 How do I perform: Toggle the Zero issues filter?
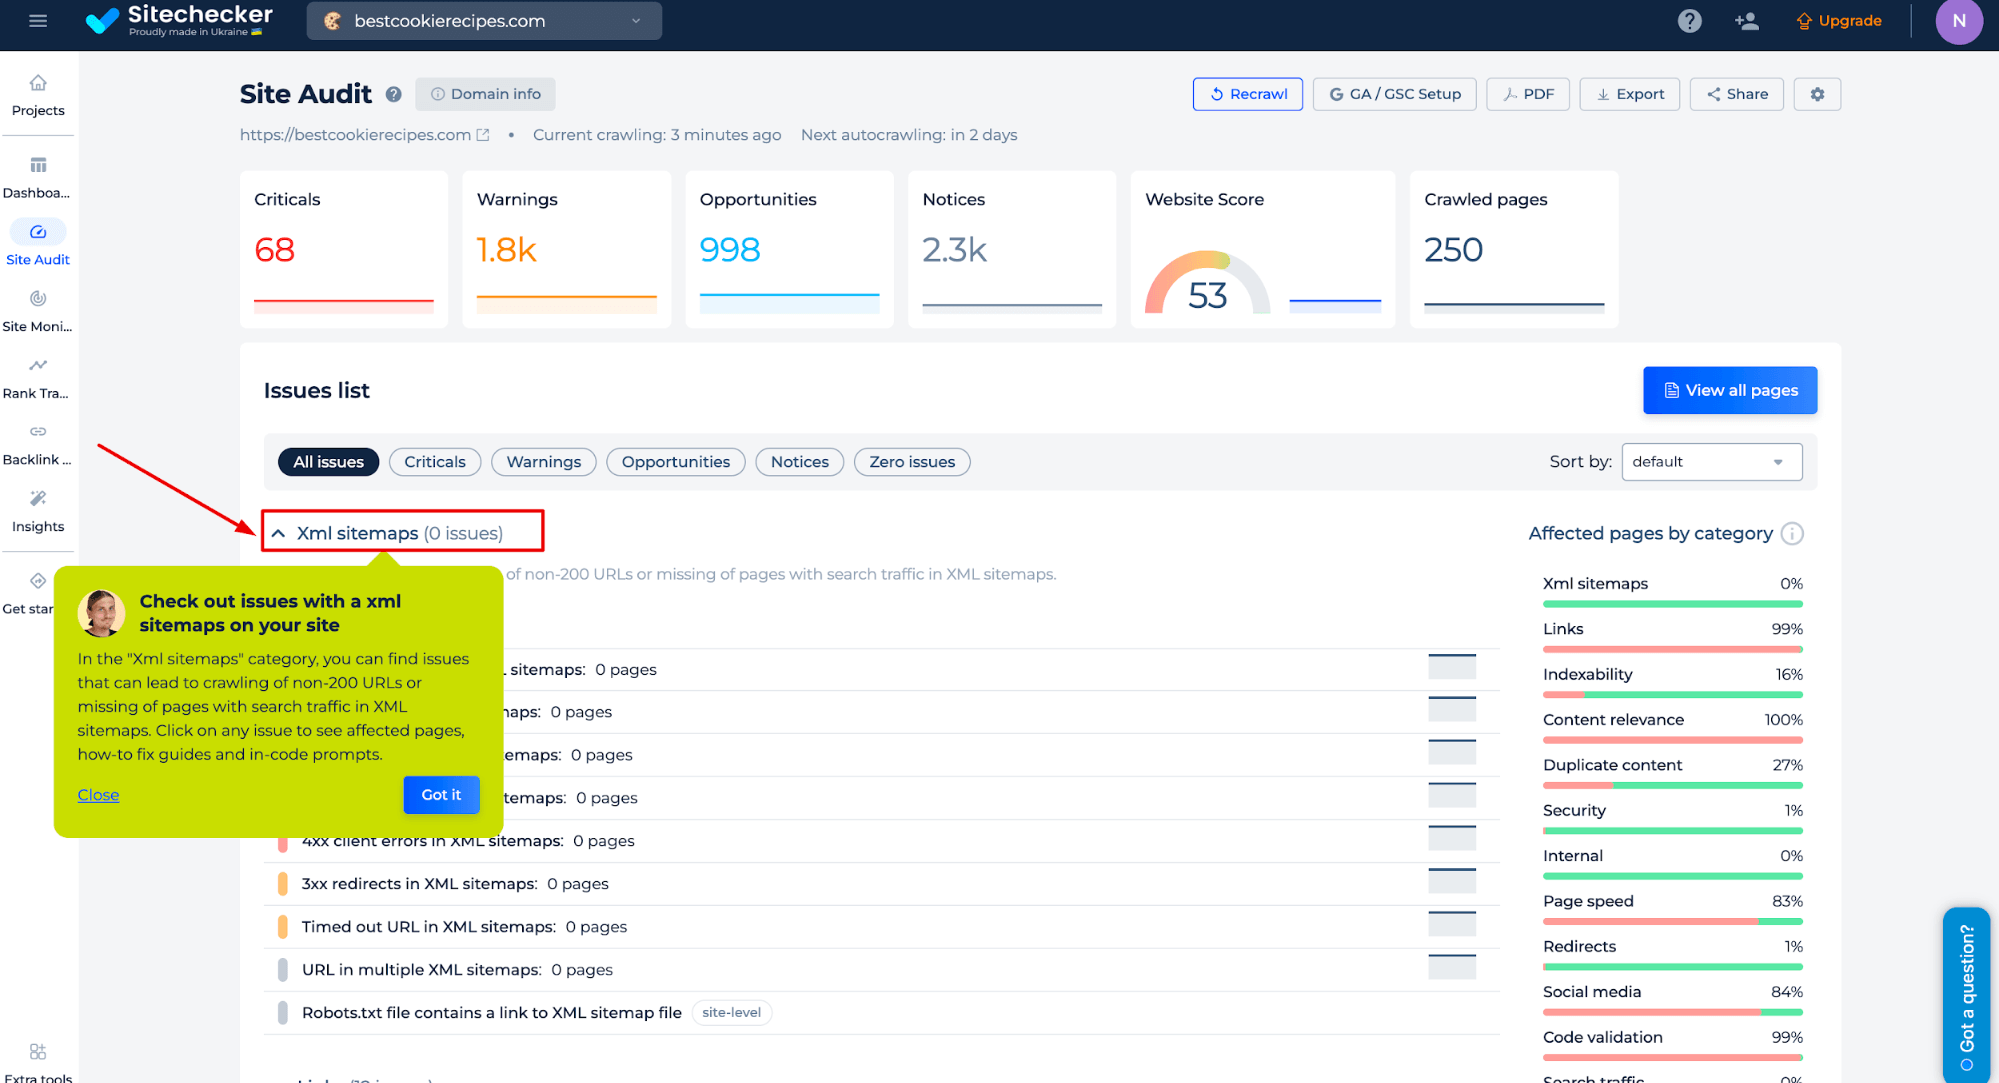[x=912, y=461]
